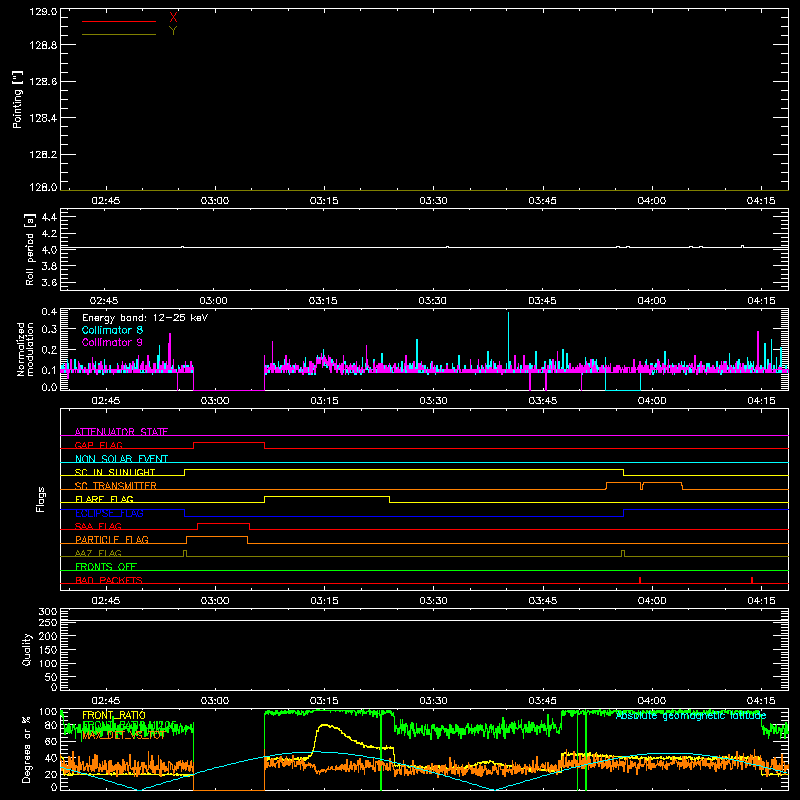Select the 'Degrees or %' axis title
The image size is (800, 800).
coord(26,749)
